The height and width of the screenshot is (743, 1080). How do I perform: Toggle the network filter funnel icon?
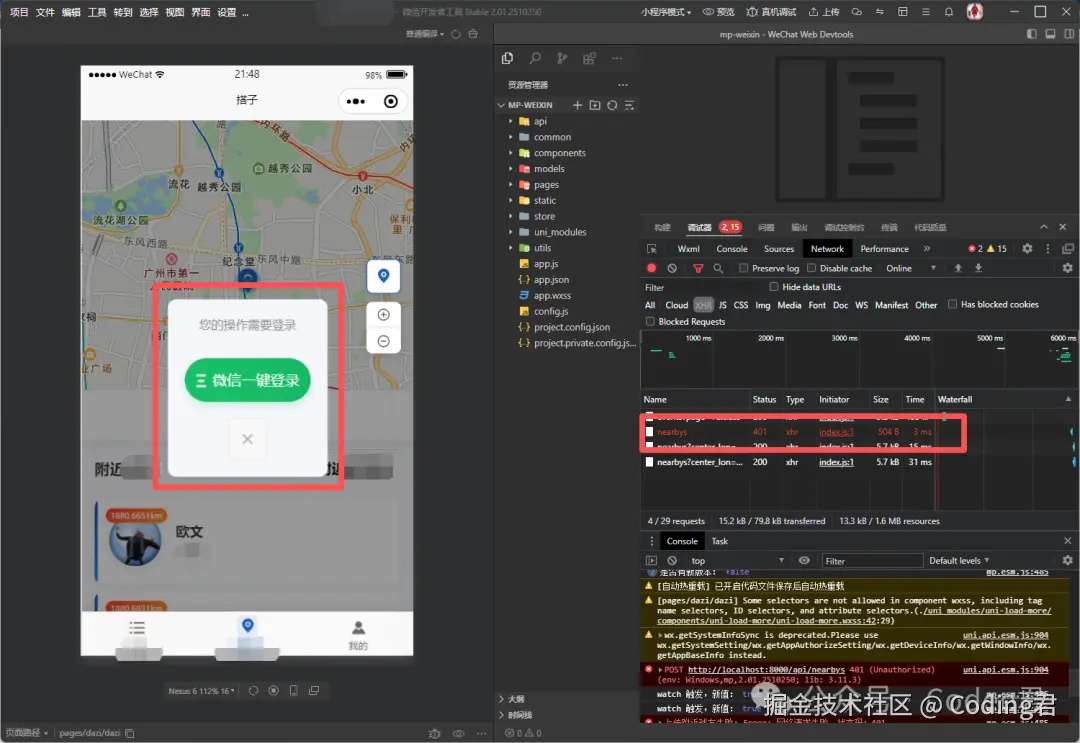point(698,269)
